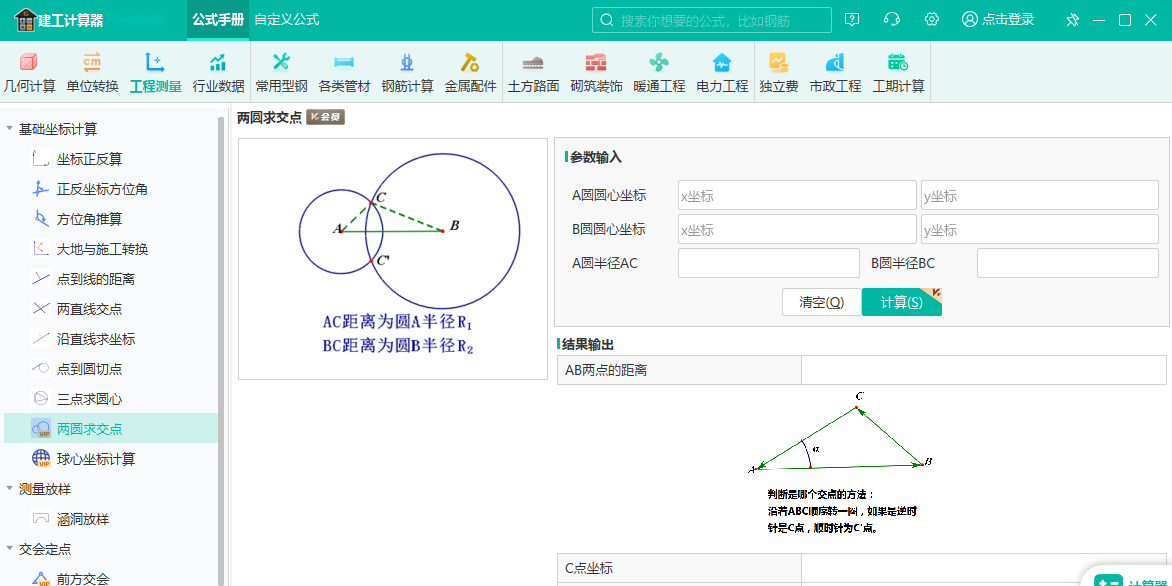Open 独立费 category
The height and width of the screenshot is (586, 1172).
pos(778,73)
